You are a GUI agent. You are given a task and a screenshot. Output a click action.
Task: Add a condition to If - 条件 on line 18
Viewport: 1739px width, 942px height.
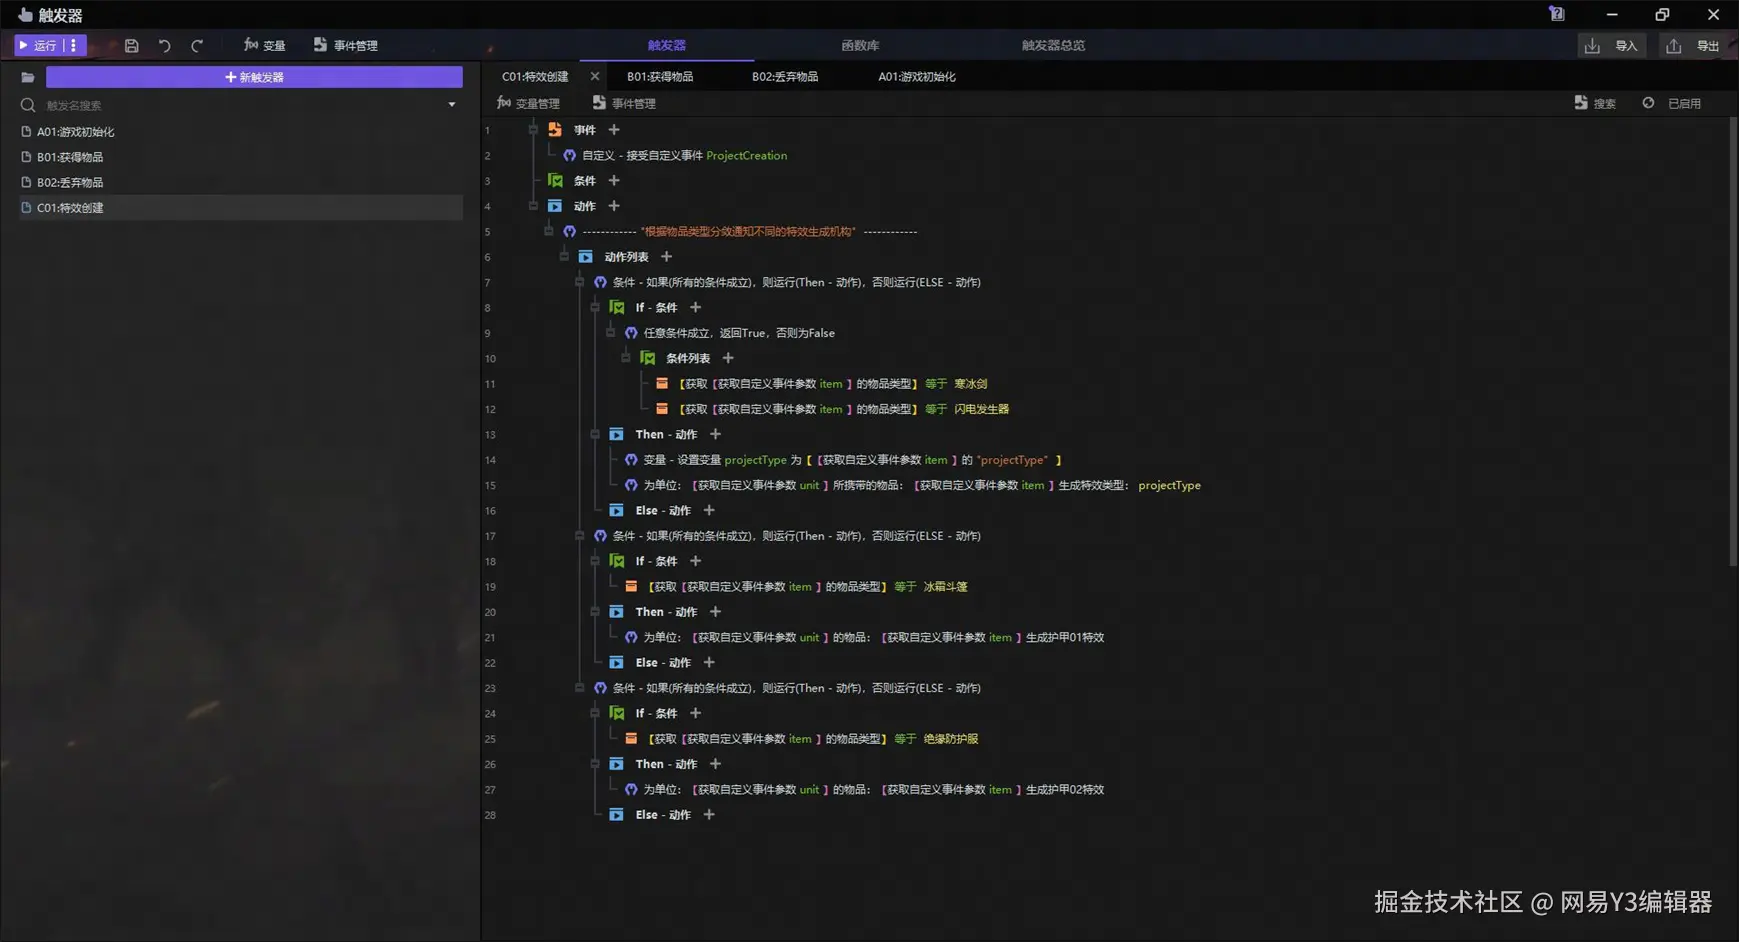coord(695,561)
